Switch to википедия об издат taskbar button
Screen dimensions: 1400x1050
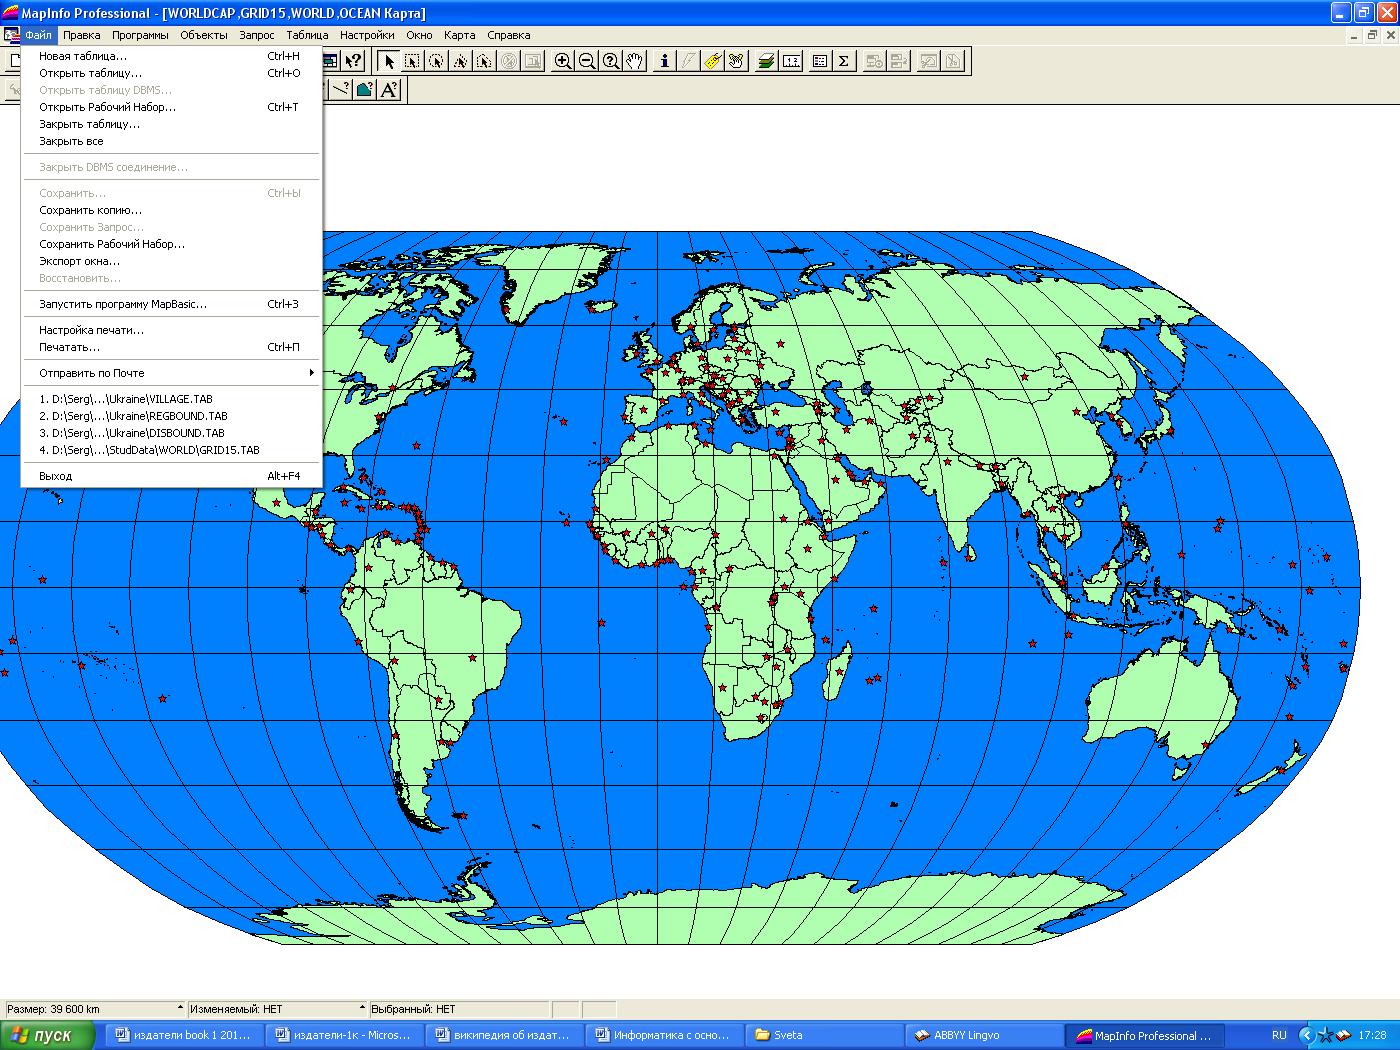click(505, 1036)
